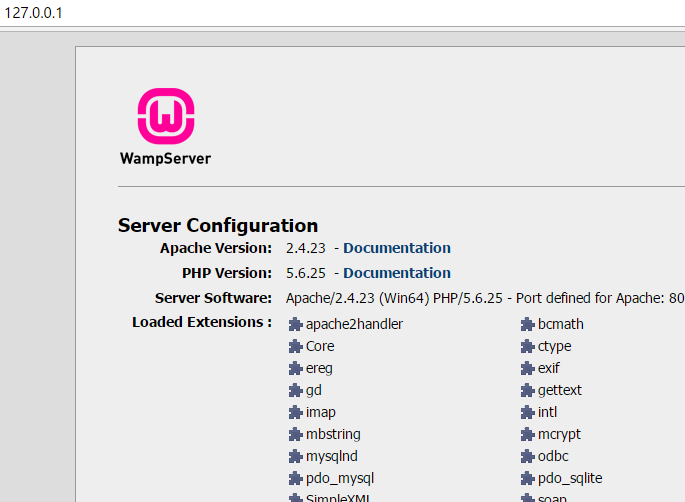Click the mcrypt extension name
The width and height of the screenshot is (685, 502).
coord(559,434)
